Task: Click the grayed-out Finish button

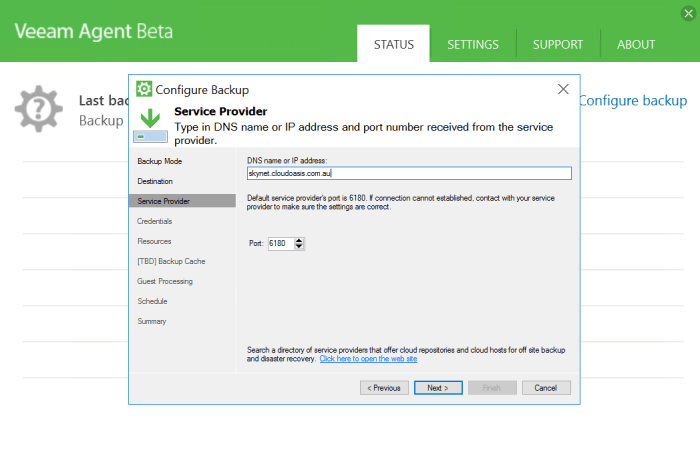Action: coord(492,388)
